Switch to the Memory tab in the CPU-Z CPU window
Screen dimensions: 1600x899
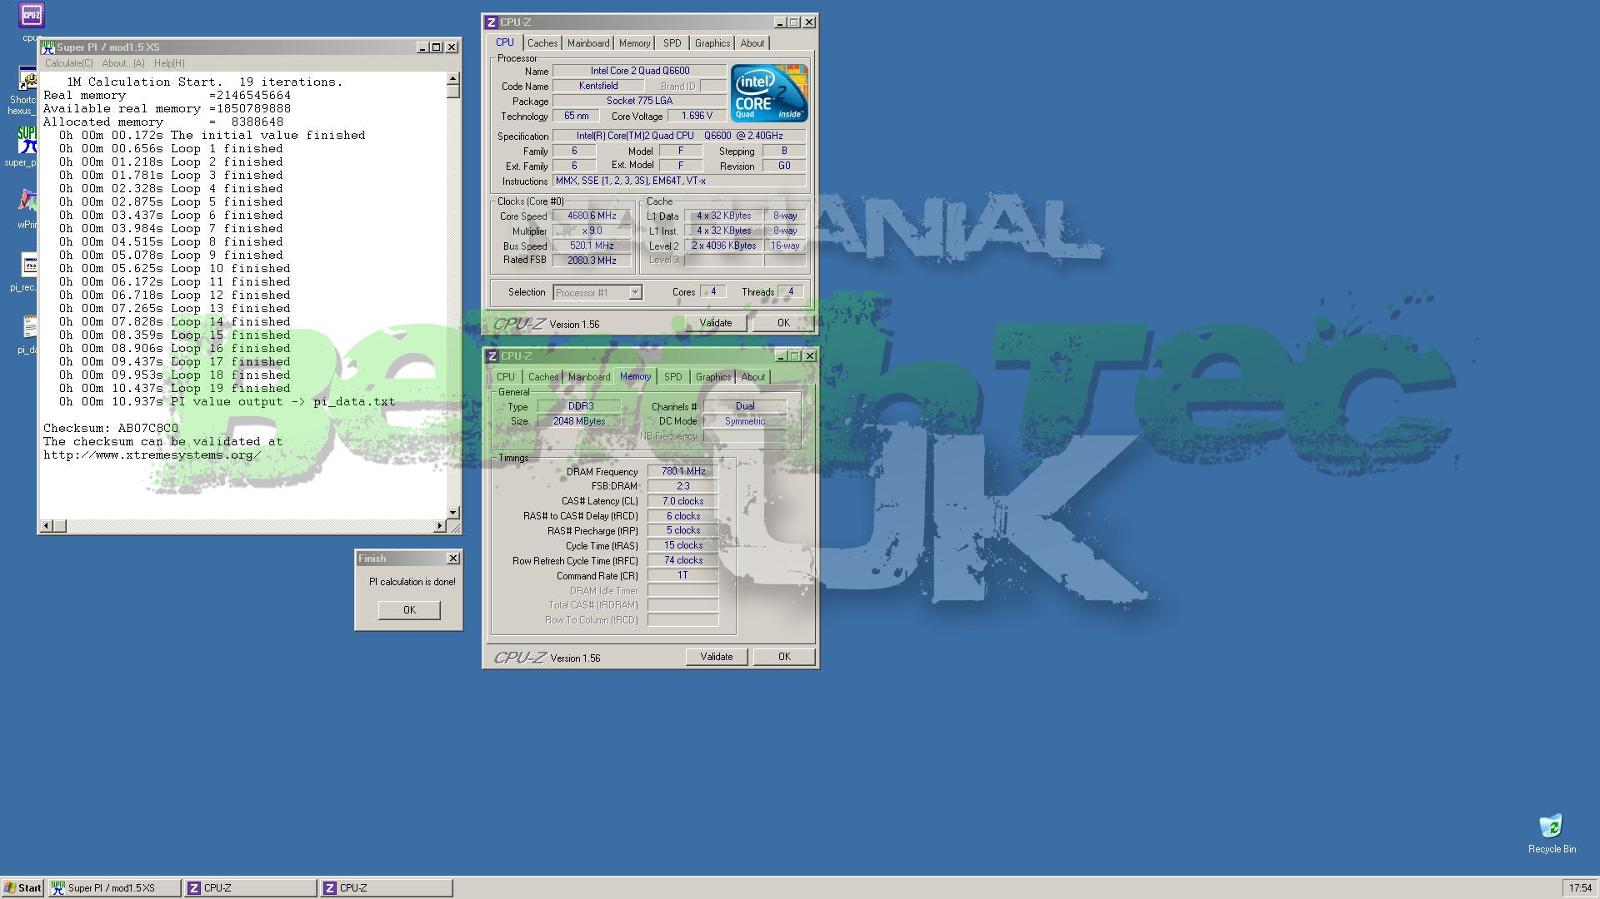tap(634, 43)
